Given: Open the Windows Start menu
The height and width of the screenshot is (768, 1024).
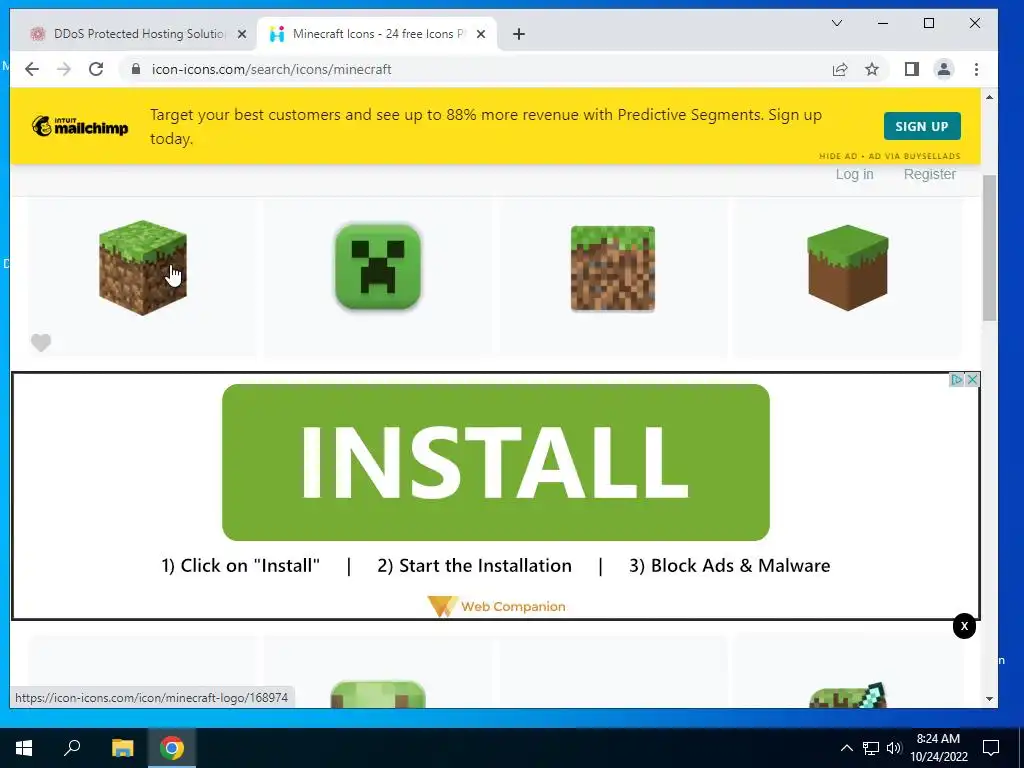Looking at the screenshot, I should coord(24,748).
